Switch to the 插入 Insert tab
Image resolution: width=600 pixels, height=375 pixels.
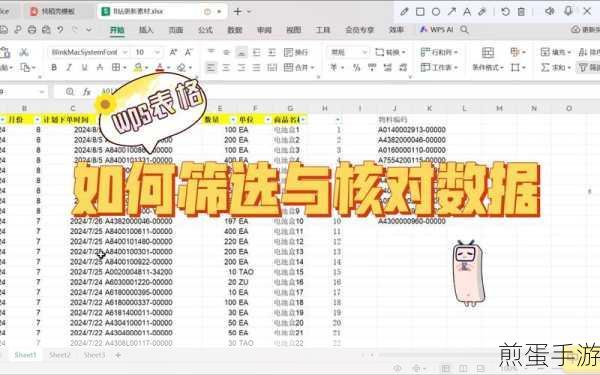click(x=146, y=30)
